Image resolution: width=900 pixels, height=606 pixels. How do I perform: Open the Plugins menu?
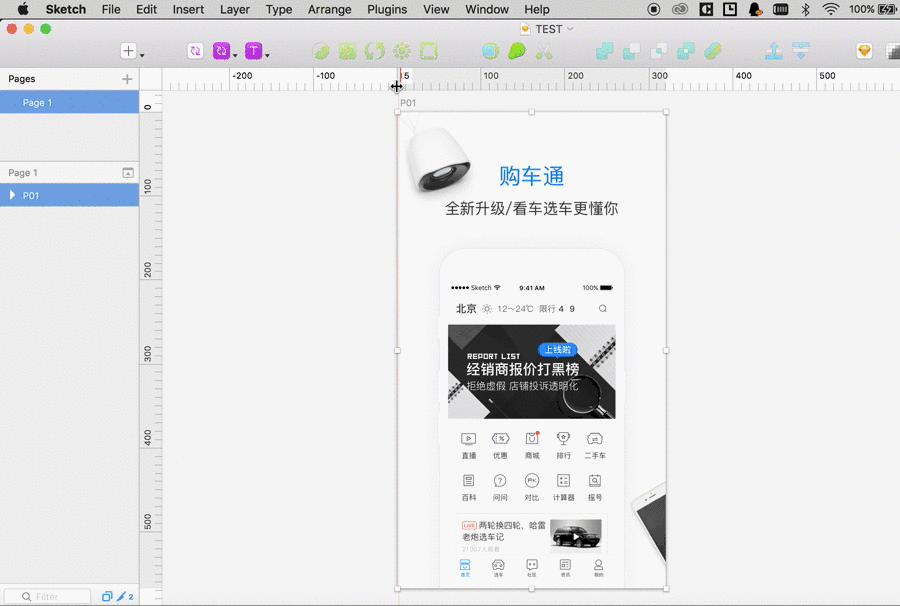point(387,9)
